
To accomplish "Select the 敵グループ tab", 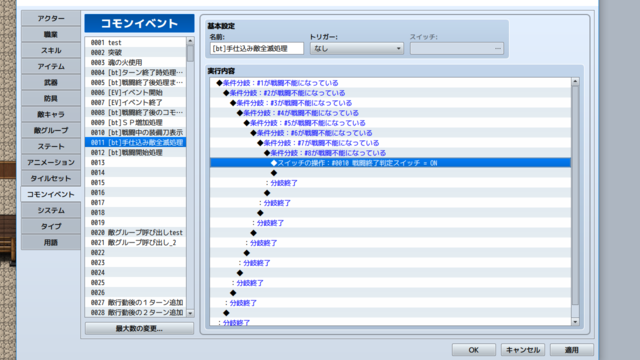I will coord(51,130).
